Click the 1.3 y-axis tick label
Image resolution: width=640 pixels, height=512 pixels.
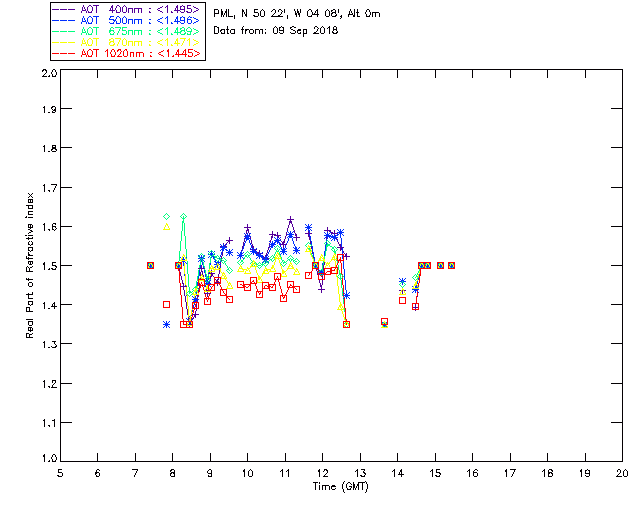[x=49, y=344]
